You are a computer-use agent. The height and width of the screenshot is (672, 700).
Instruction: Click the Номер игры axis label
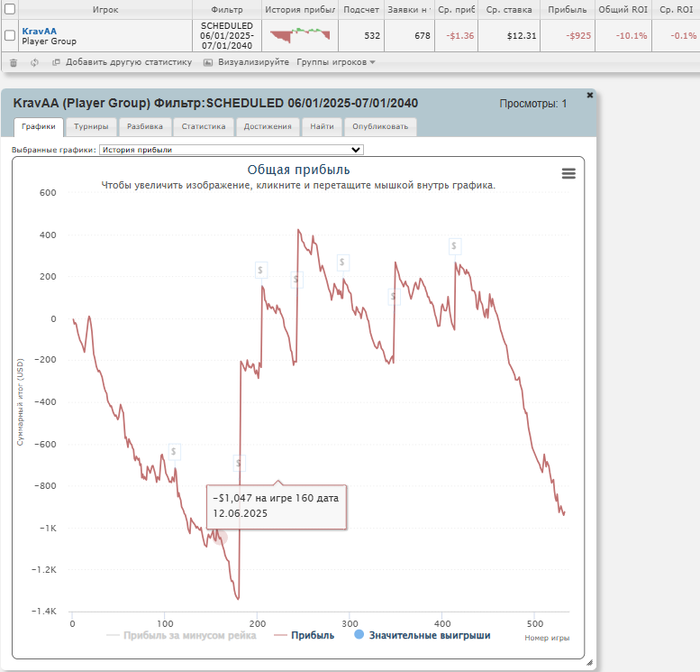pyautogui.click(x=547, y=638)
